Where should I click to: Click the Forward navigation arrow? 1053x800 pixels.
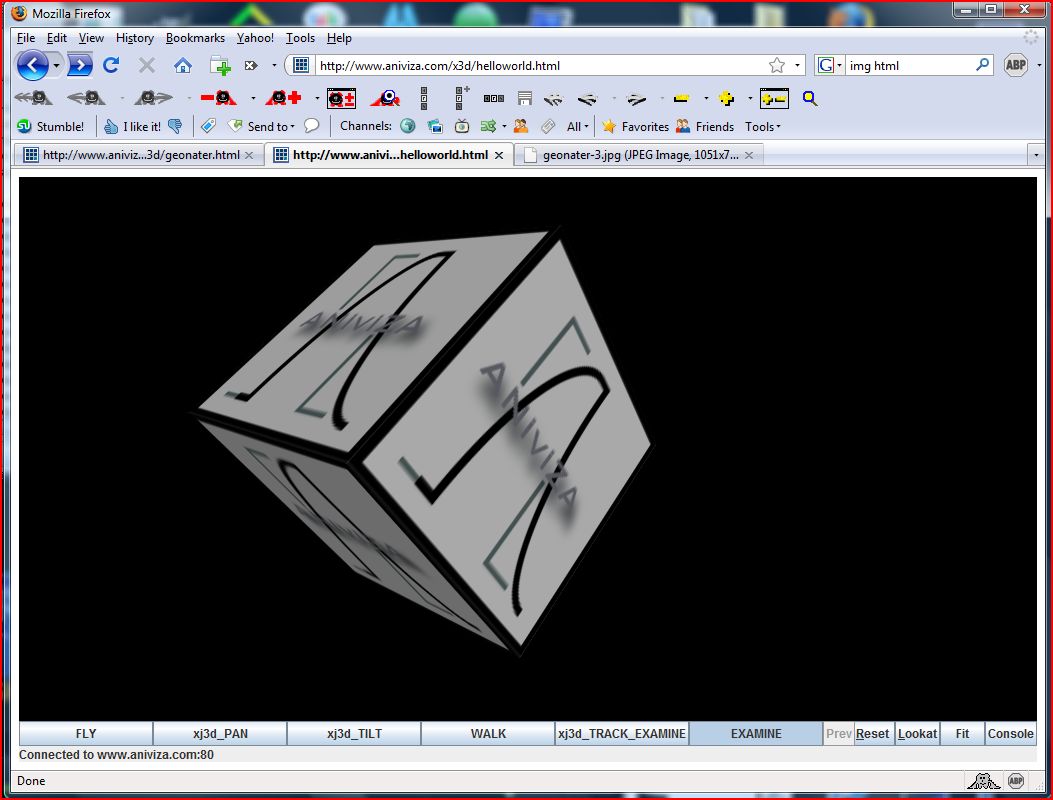(79, 65)
